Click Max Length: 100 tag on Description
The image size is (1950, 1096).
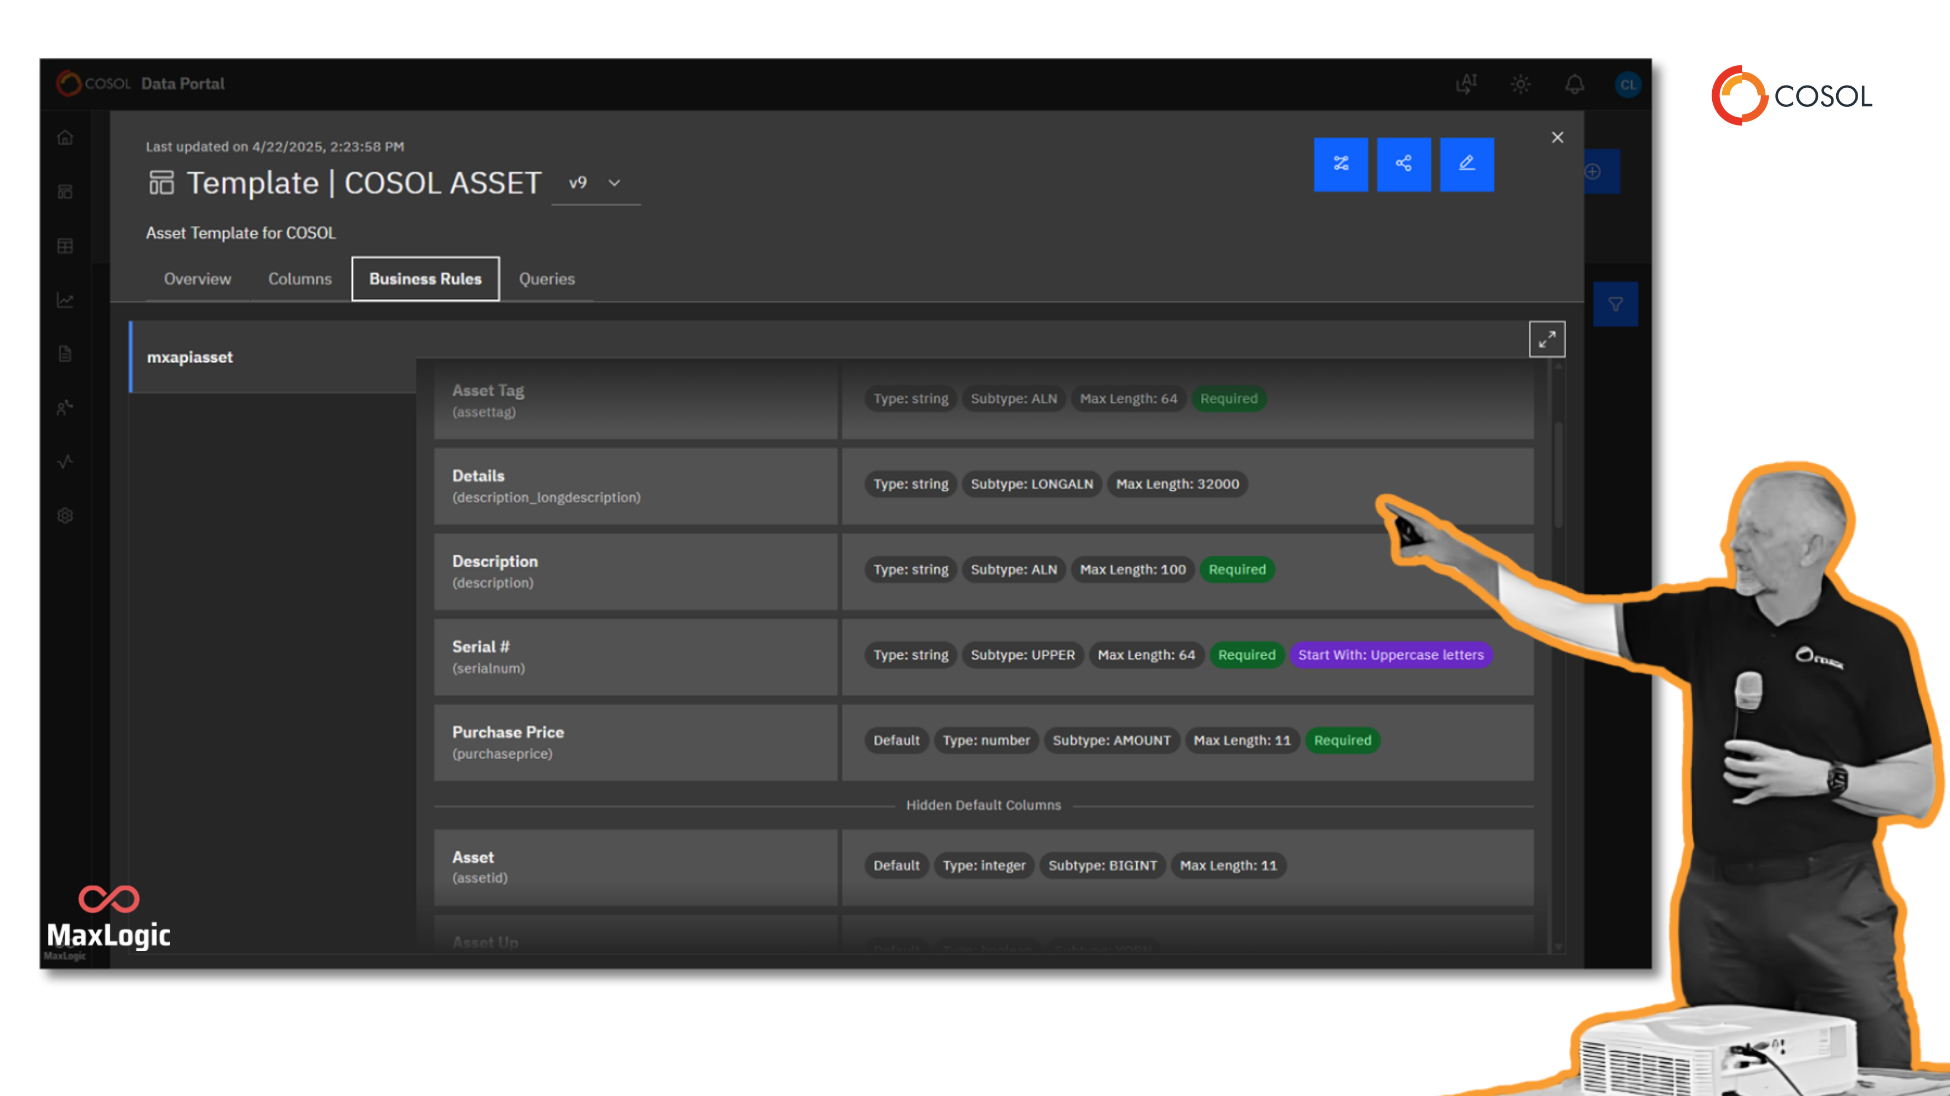(1132, 569)
